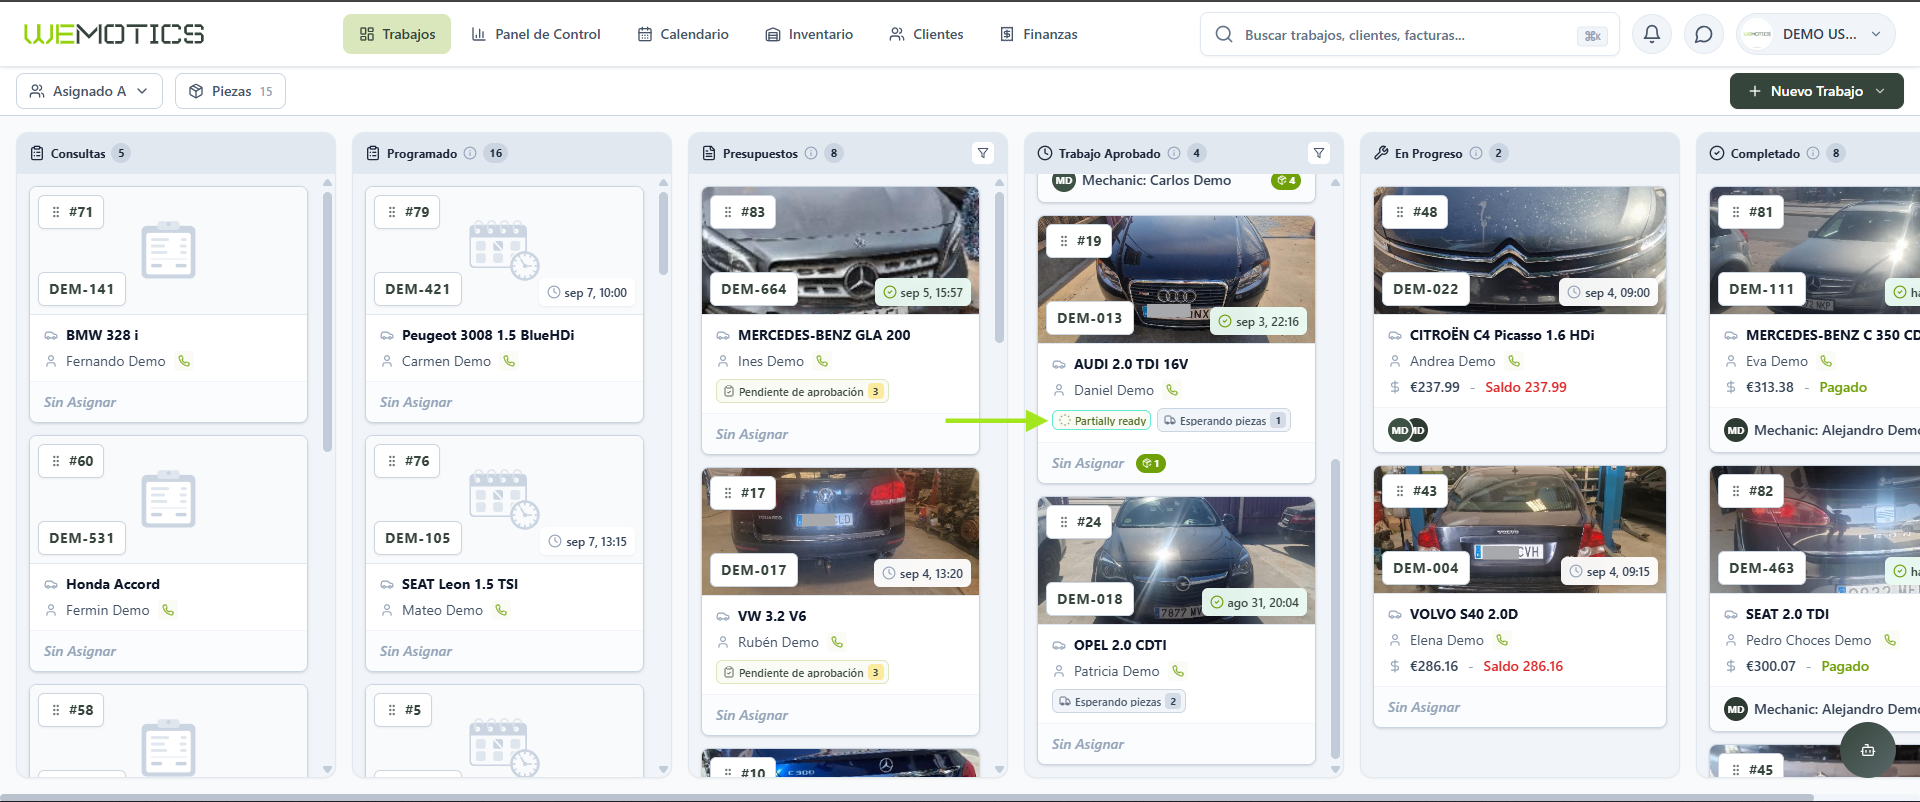Select the SEAT Leon 1.5 TSI job title
This screenshot has width=1920, height=802.
click(460, 584)
